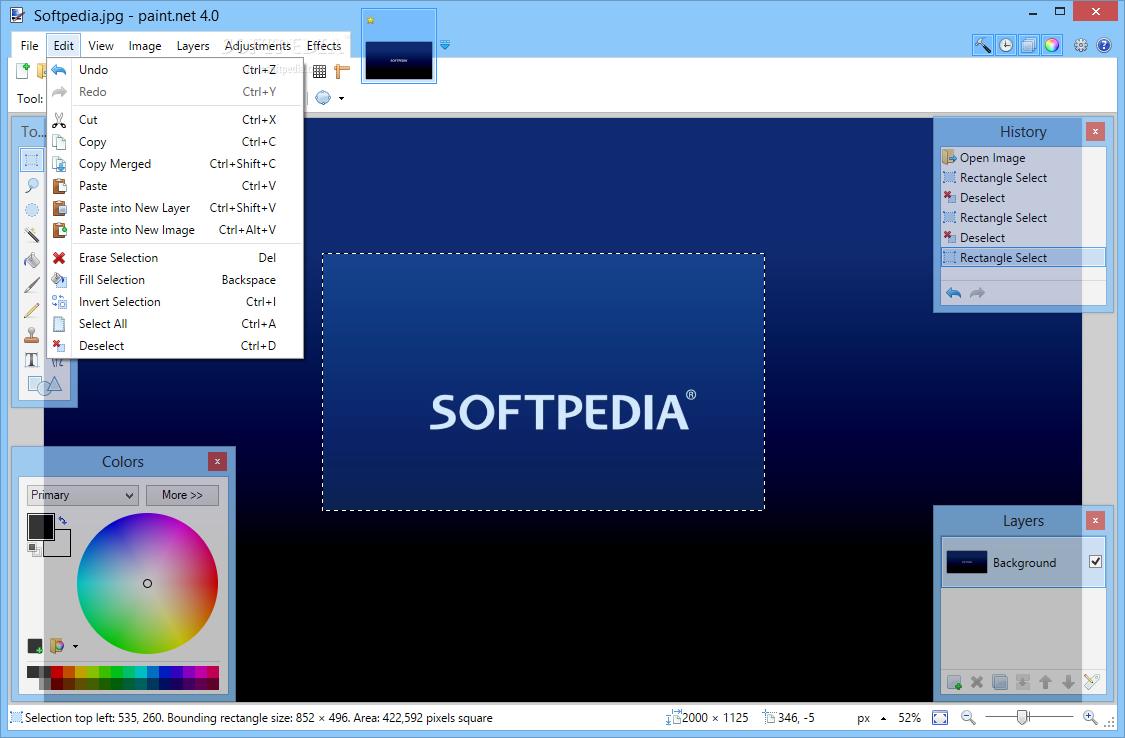Move layer down with arrow icon
Screen dimensions: 1125x738
(1068, 682)
